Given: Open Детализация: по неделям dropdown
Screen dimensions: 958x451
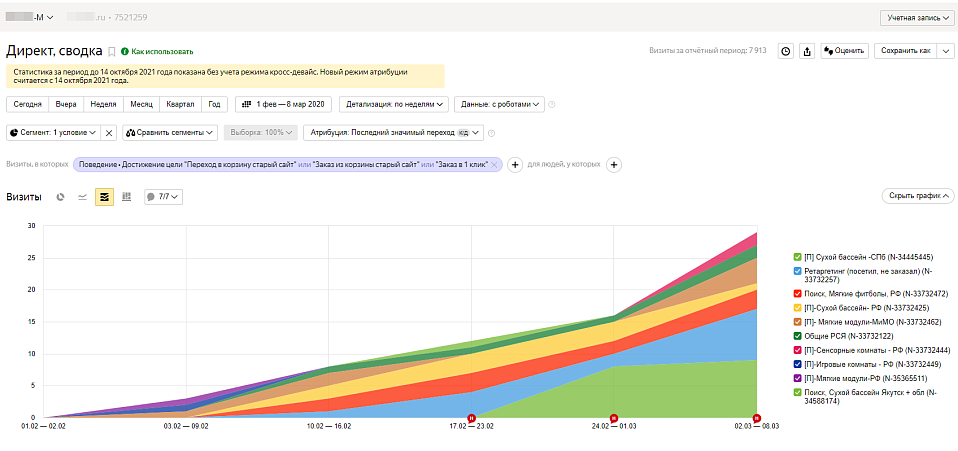Looking at the screenshot, I should (x=394, y=104).
